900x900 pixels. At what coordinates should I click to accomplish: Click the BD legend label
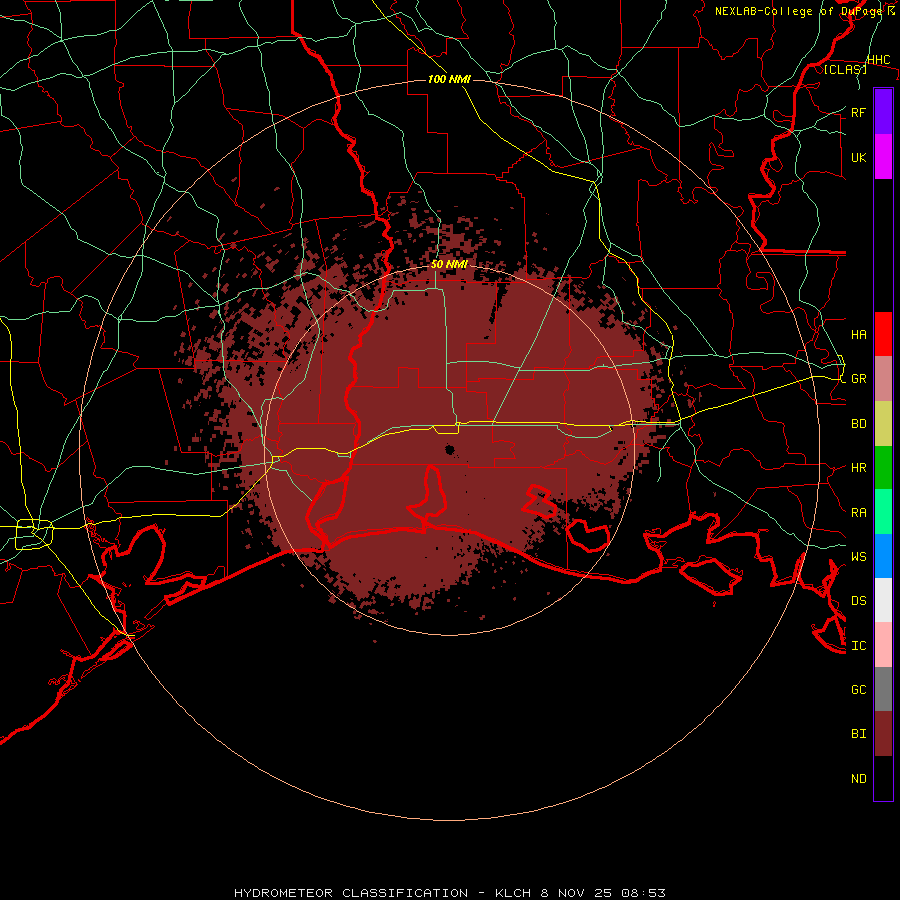859,424
